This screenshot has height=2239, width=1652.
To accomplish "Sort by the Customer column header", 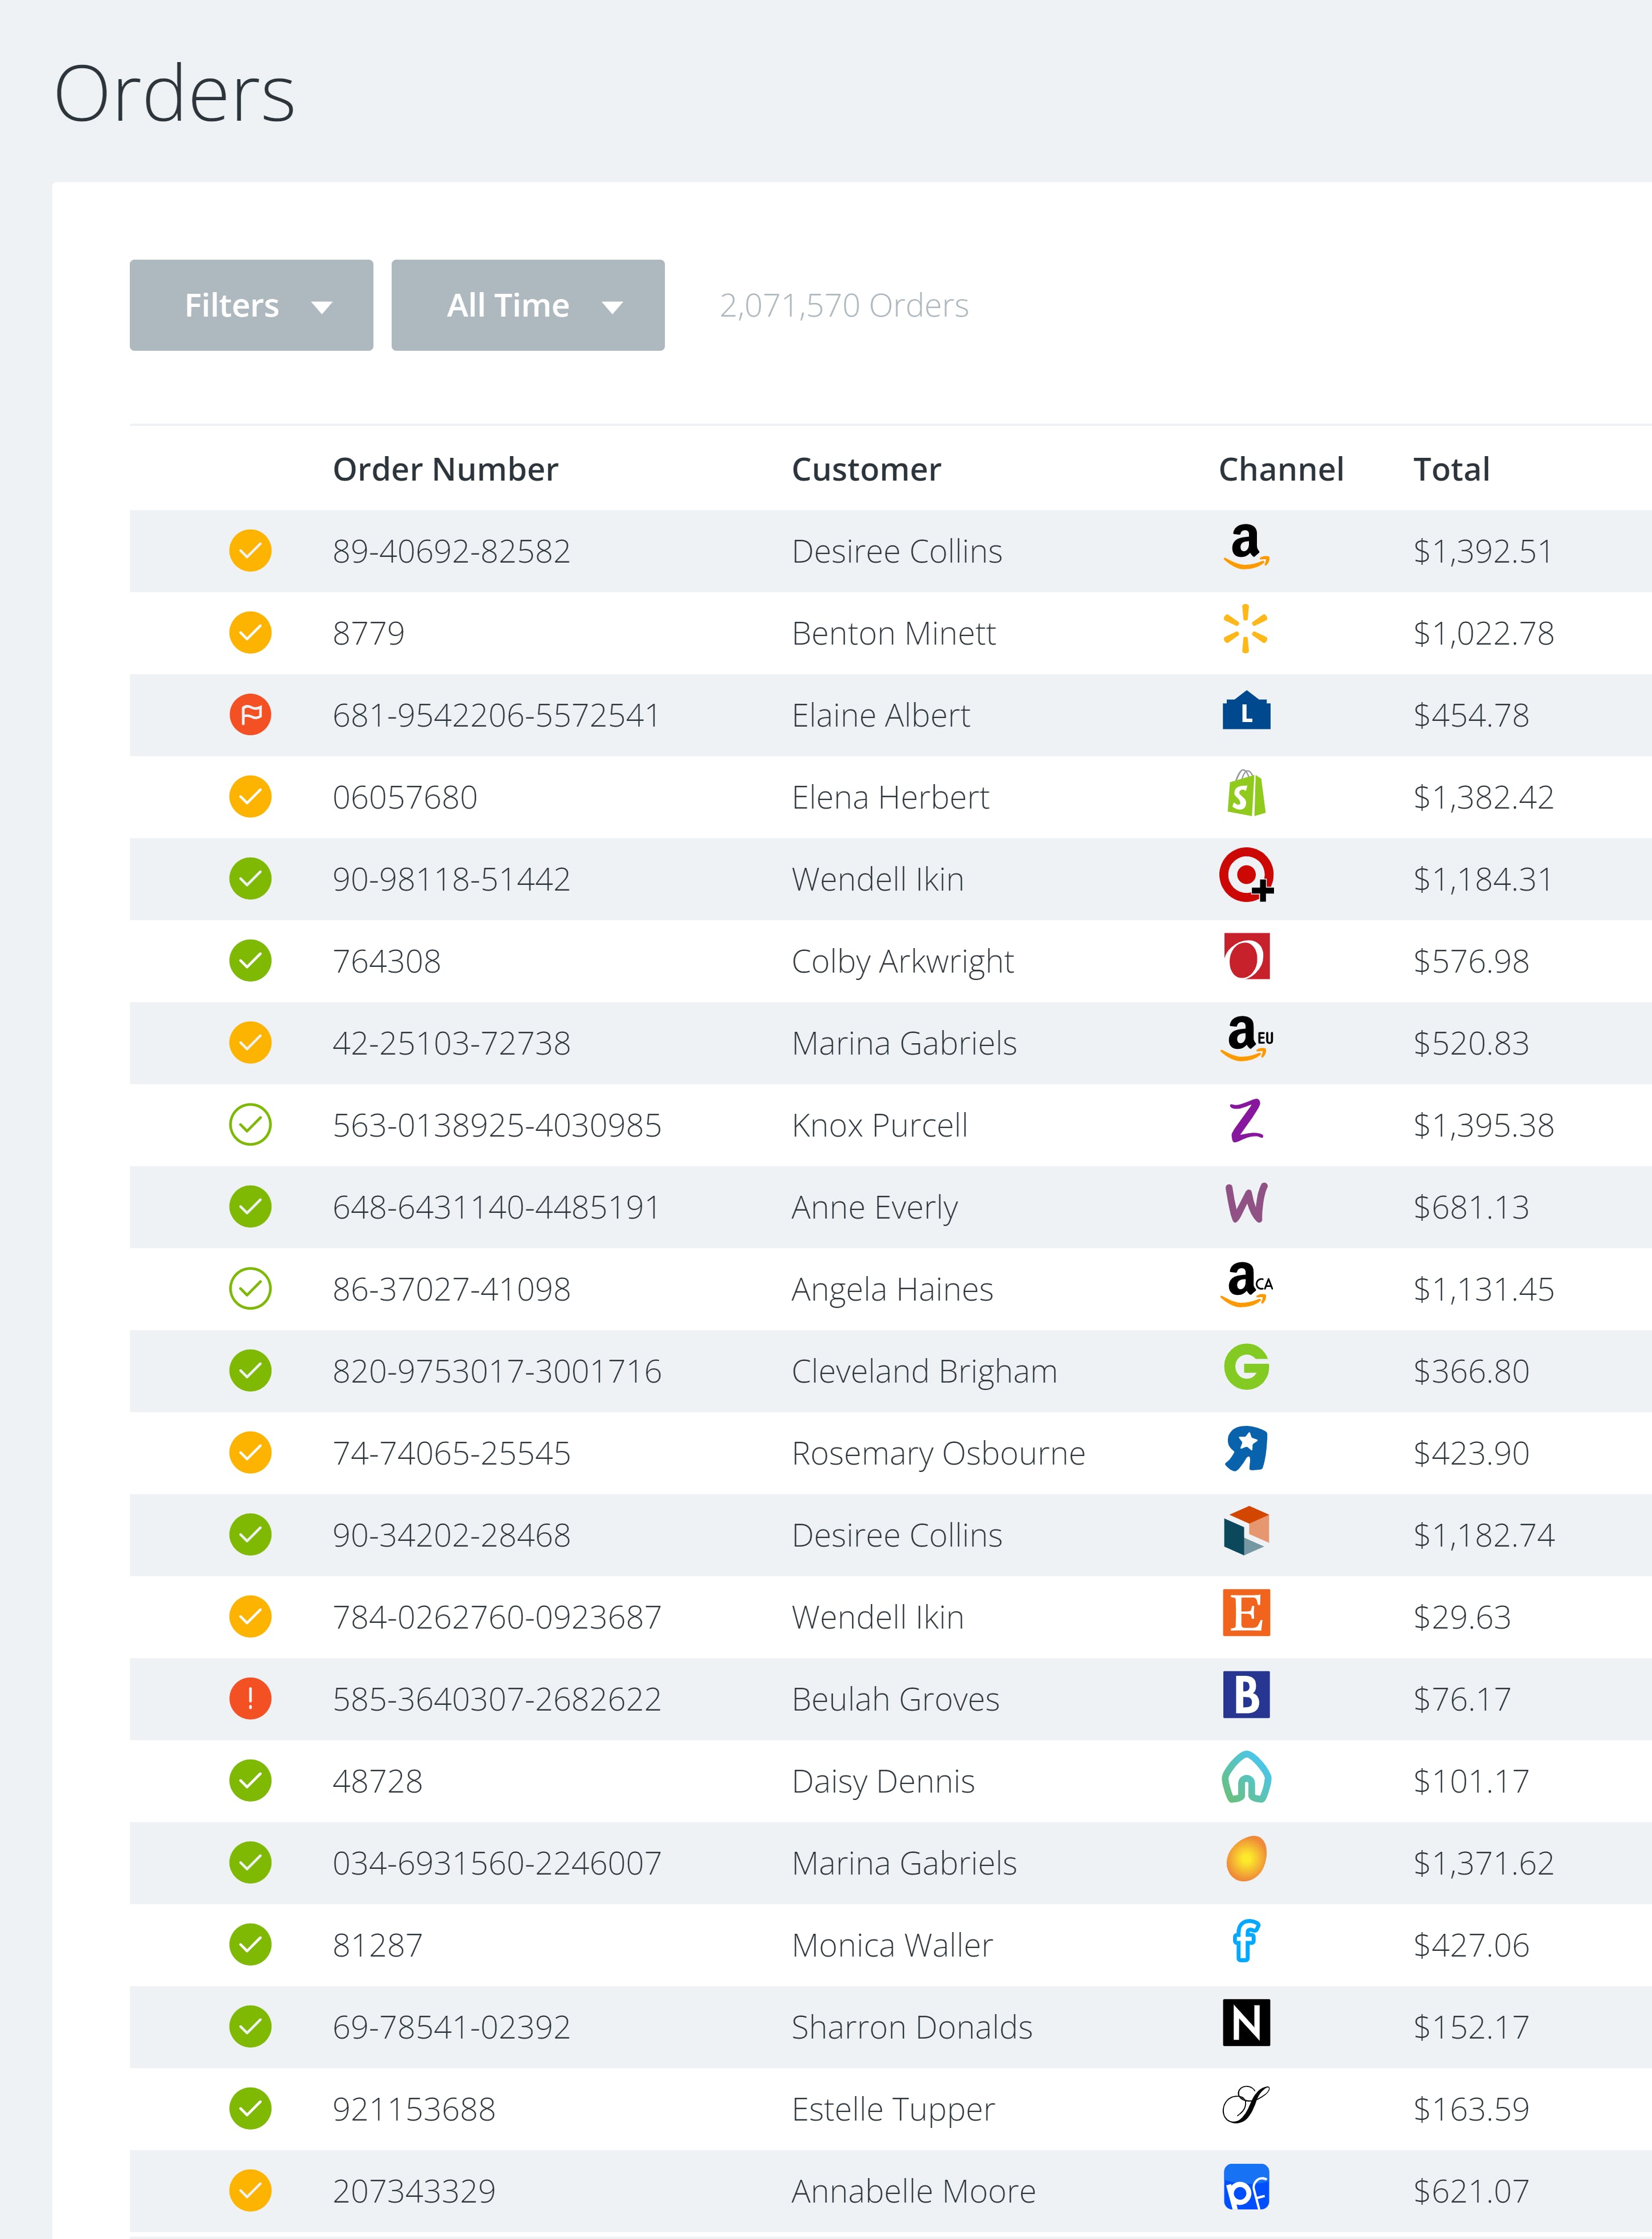I will [x=866, y=469].
